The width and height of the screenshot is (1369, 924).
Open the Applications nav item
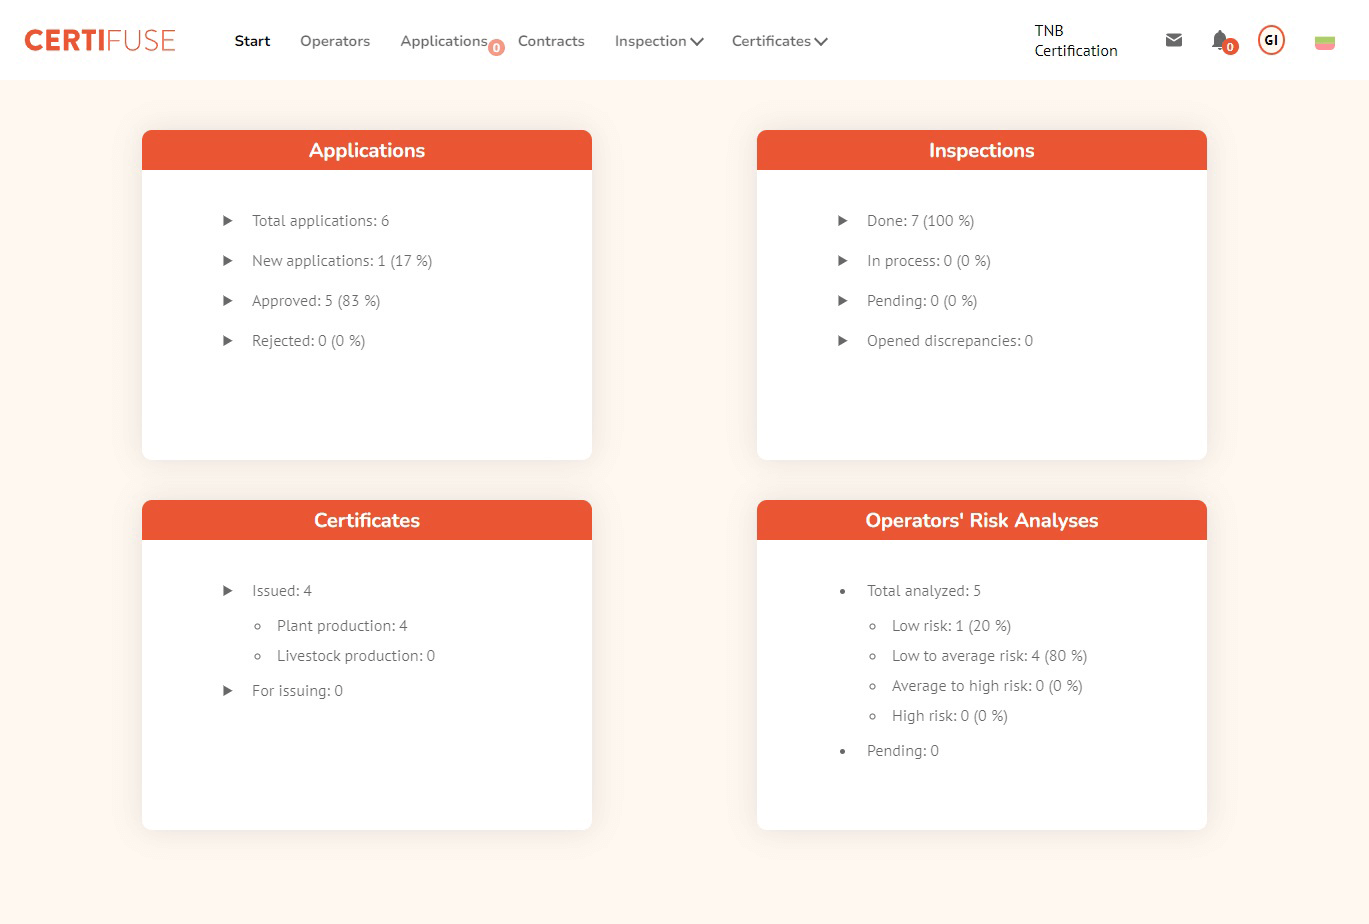point(443,41)
